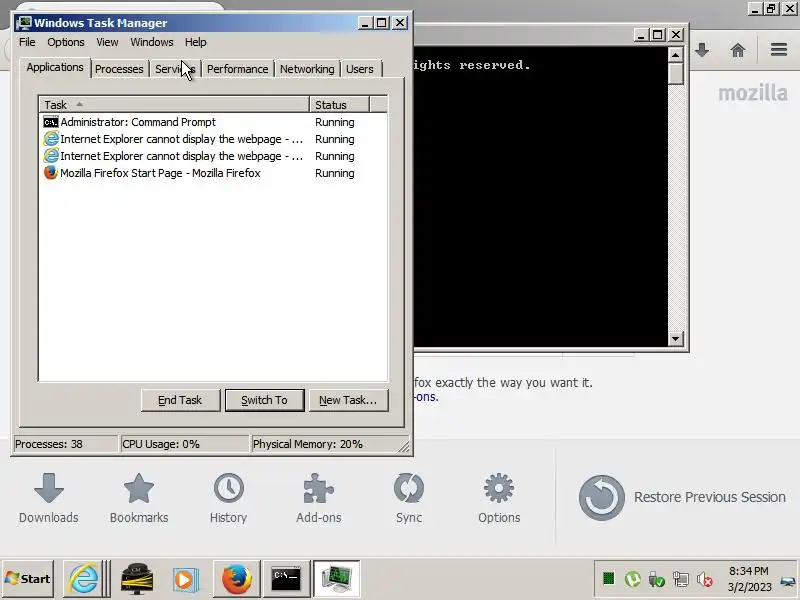The image size is (800, 600).
Task: Click Firefox toolbar home icon
Action: pyautogui.click(x=738, y=50)
